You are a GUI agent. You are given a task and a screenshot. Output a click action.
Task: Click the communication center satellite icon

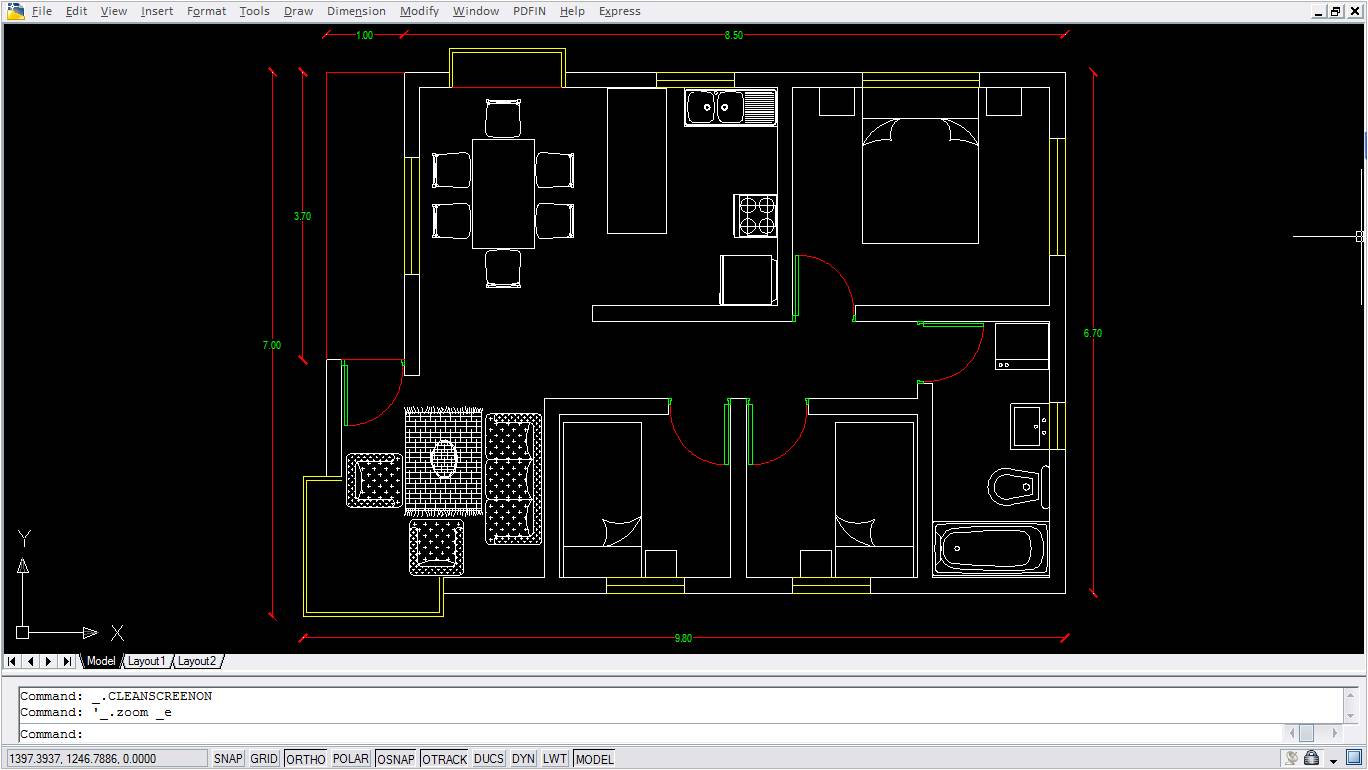pos(1292,759)
